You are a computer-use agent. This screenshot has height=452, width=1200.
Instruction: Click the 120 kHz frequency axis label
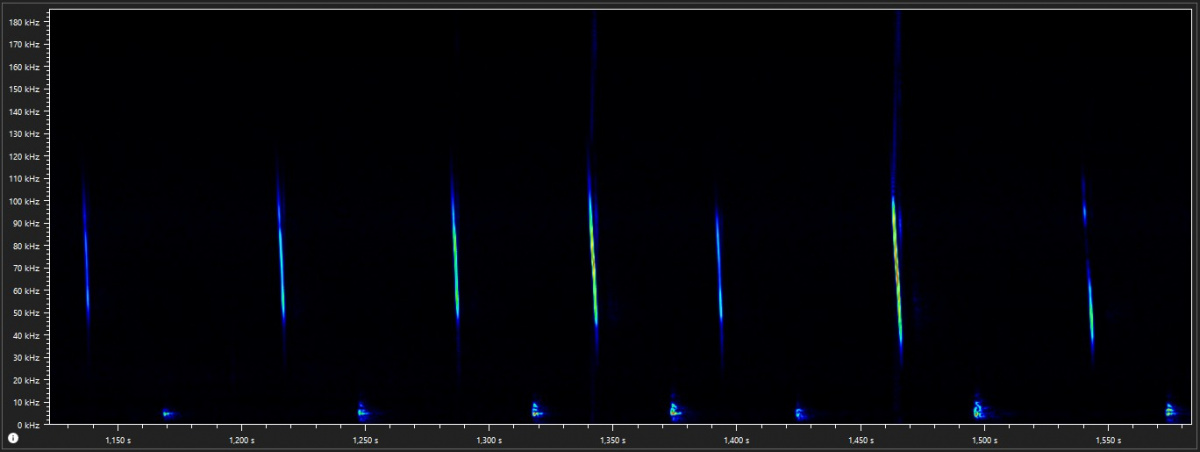23,157
